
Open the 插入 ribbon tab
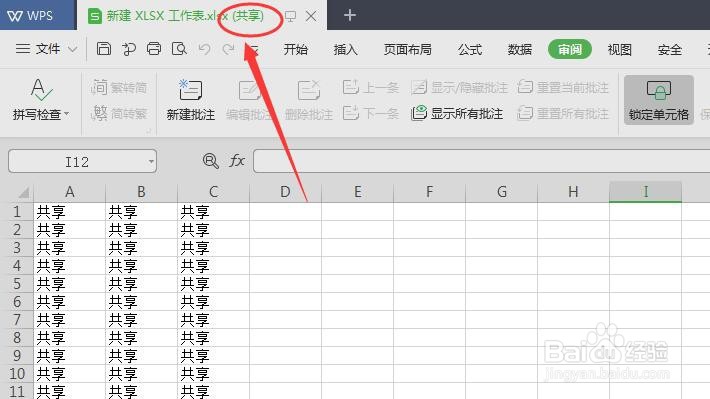tap(345, 49)
